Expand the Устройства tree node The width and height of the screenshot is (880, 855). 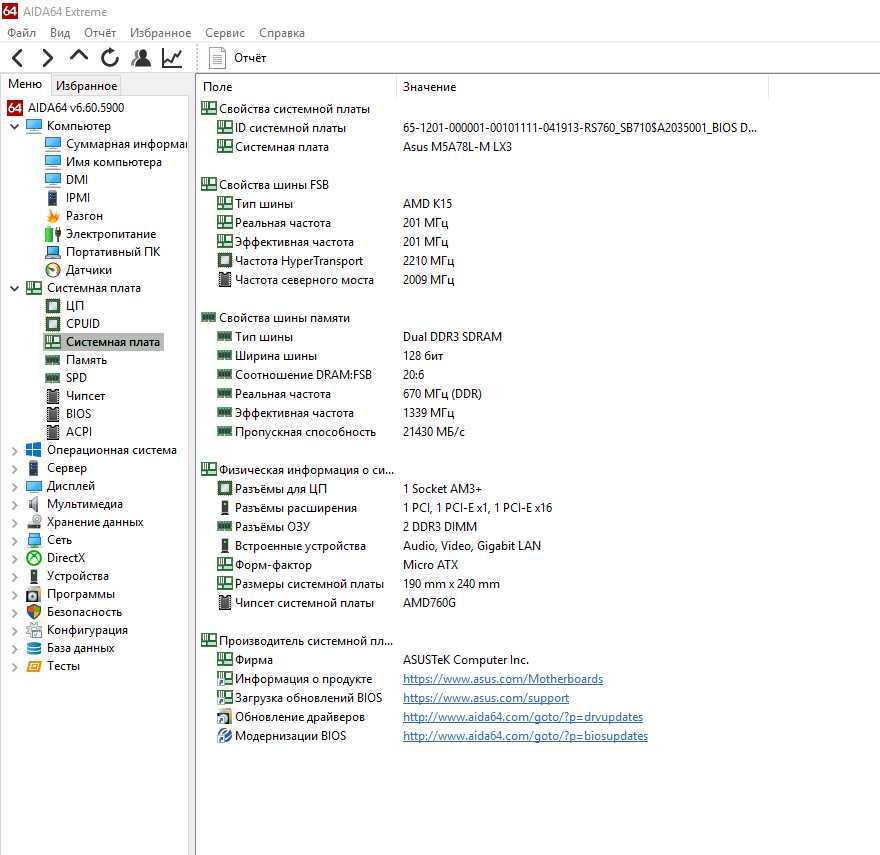pos(15,576)
